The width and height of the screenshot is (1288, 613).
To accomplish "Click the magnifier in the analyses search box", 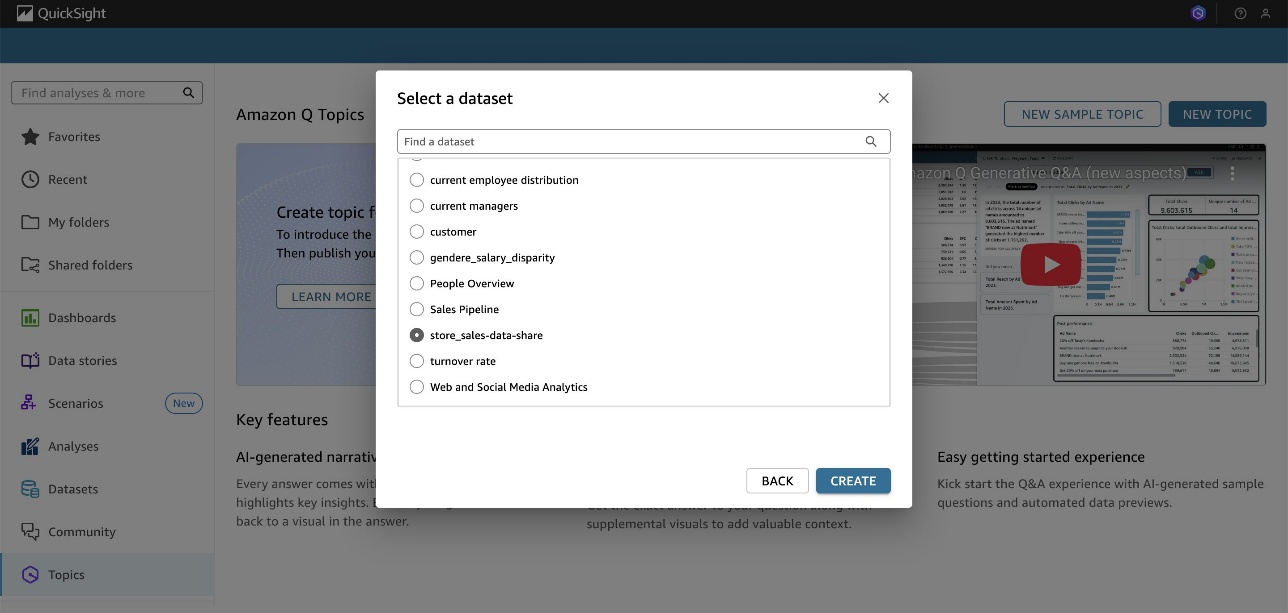I will point(189,93).
